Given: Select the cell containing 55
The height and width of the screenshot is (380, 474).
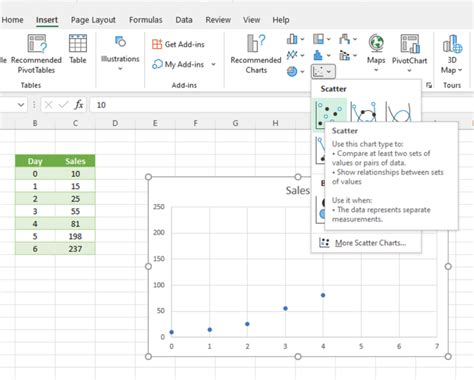Looking at the screenshot, I should 75,211.
